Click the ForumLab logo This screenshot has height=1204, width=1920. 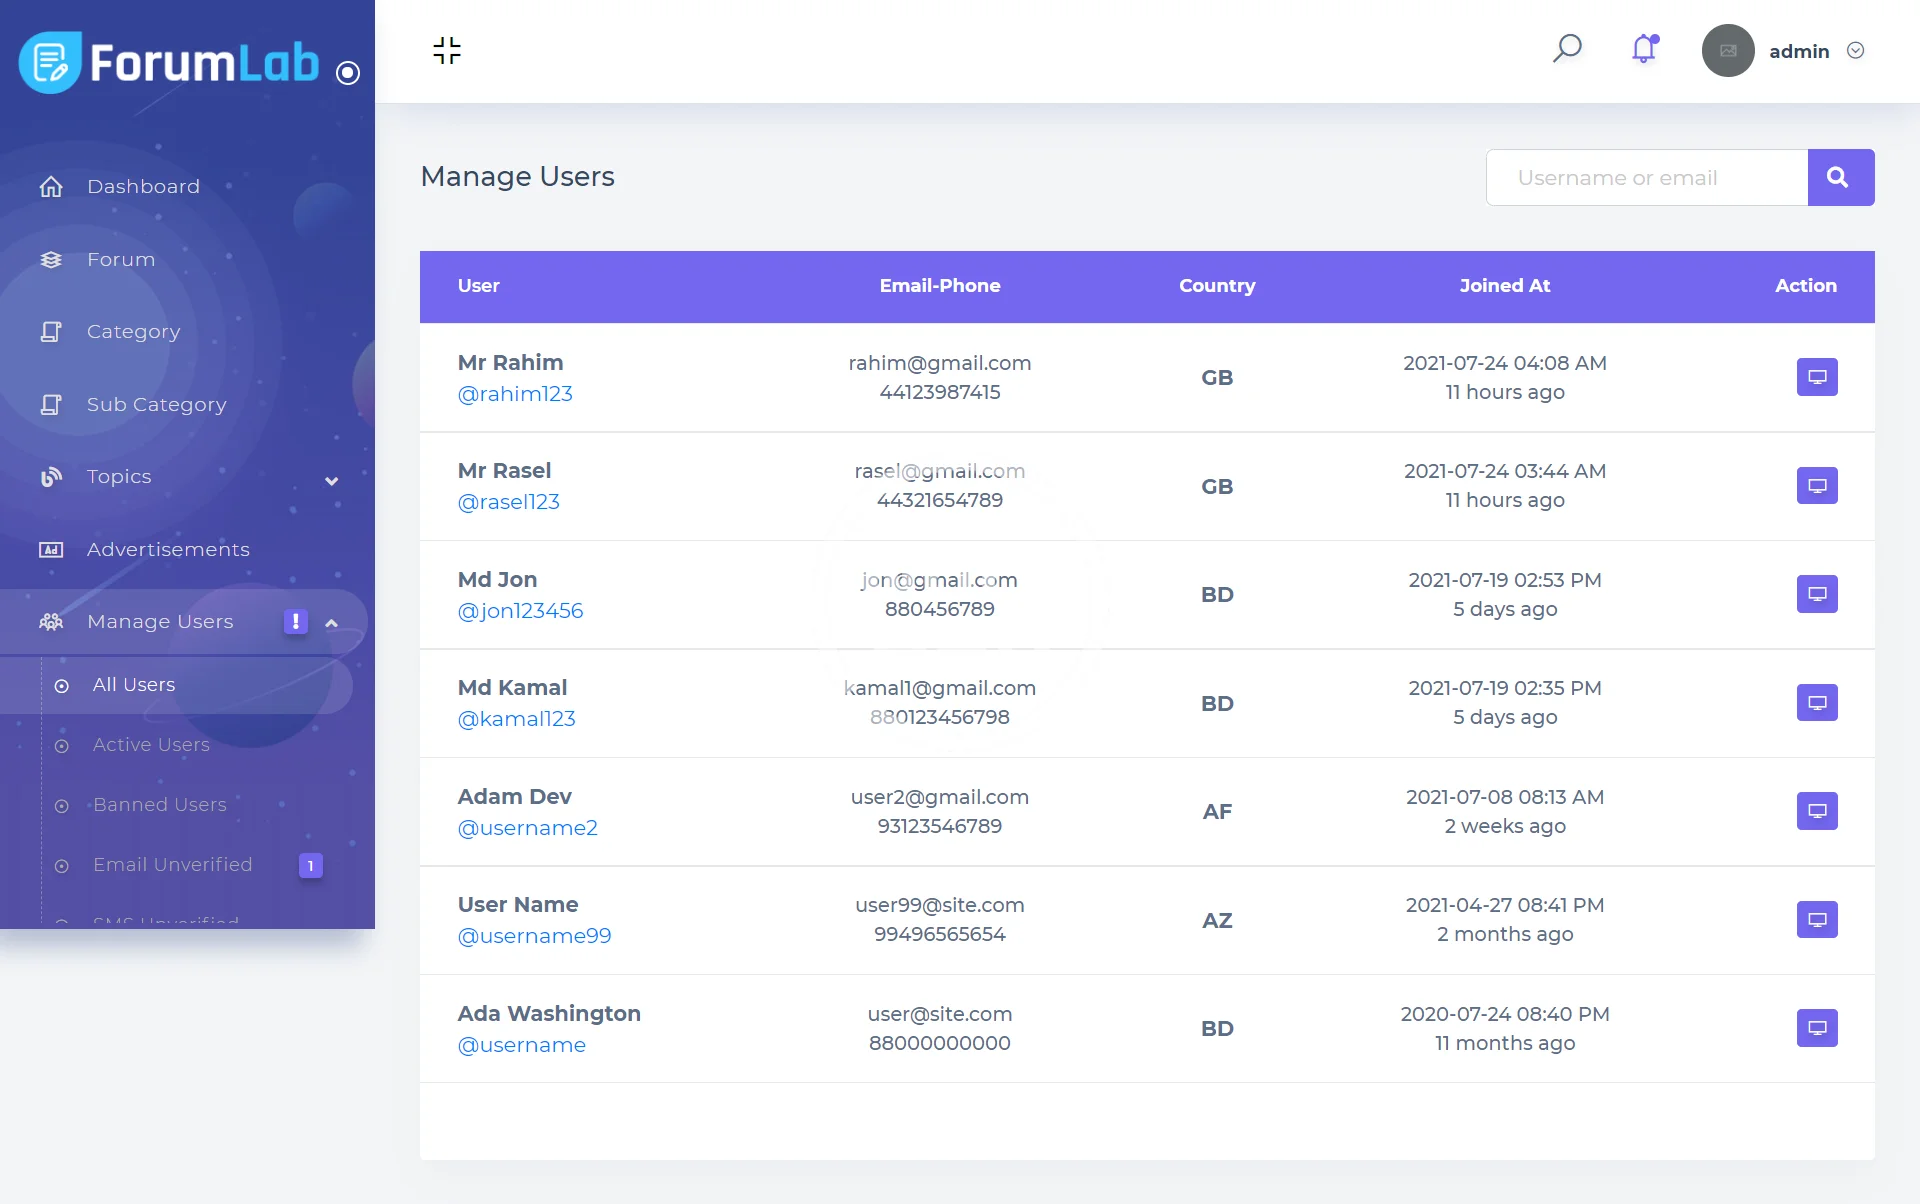(170, 63)
